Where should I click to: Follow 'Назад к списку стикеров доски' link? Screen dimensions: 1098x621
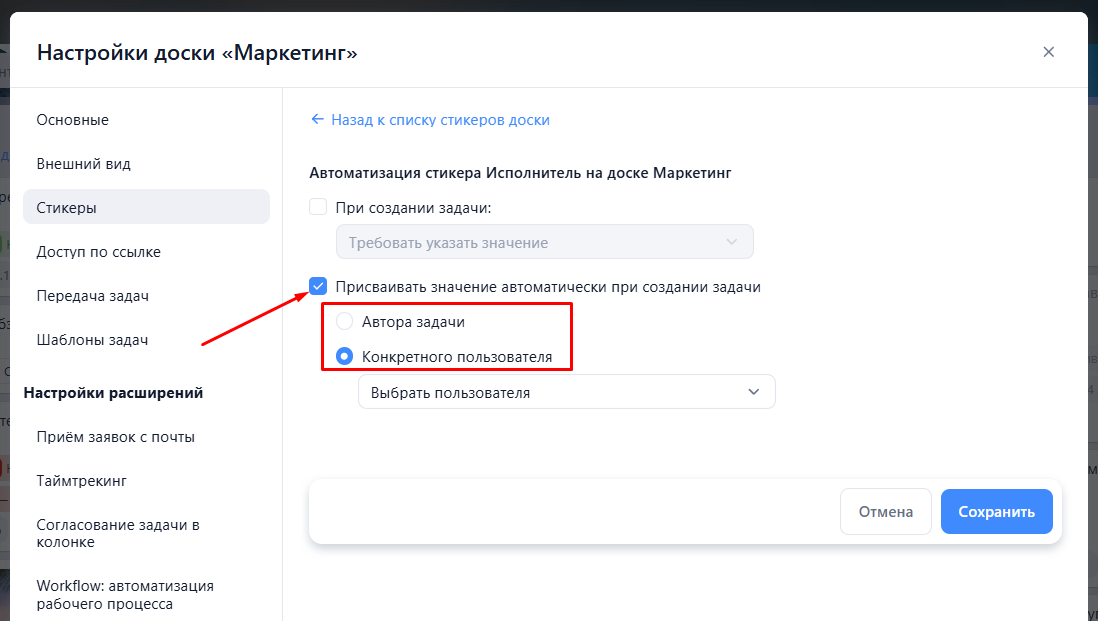[x=440, y=120]
